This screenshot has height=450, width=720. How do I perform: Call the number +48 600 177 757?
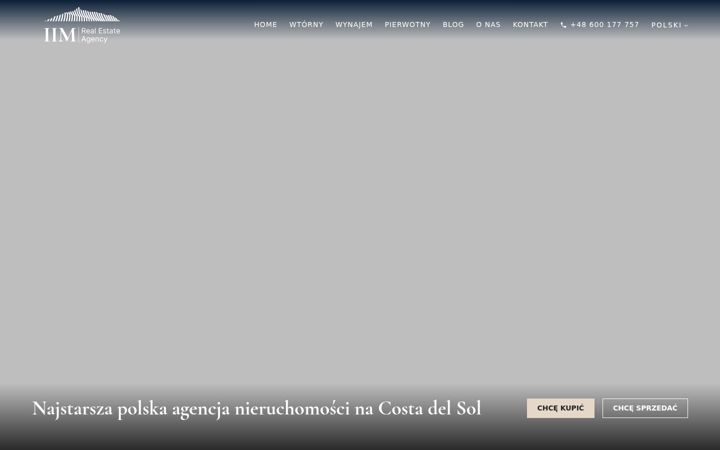tap(605, 25)
